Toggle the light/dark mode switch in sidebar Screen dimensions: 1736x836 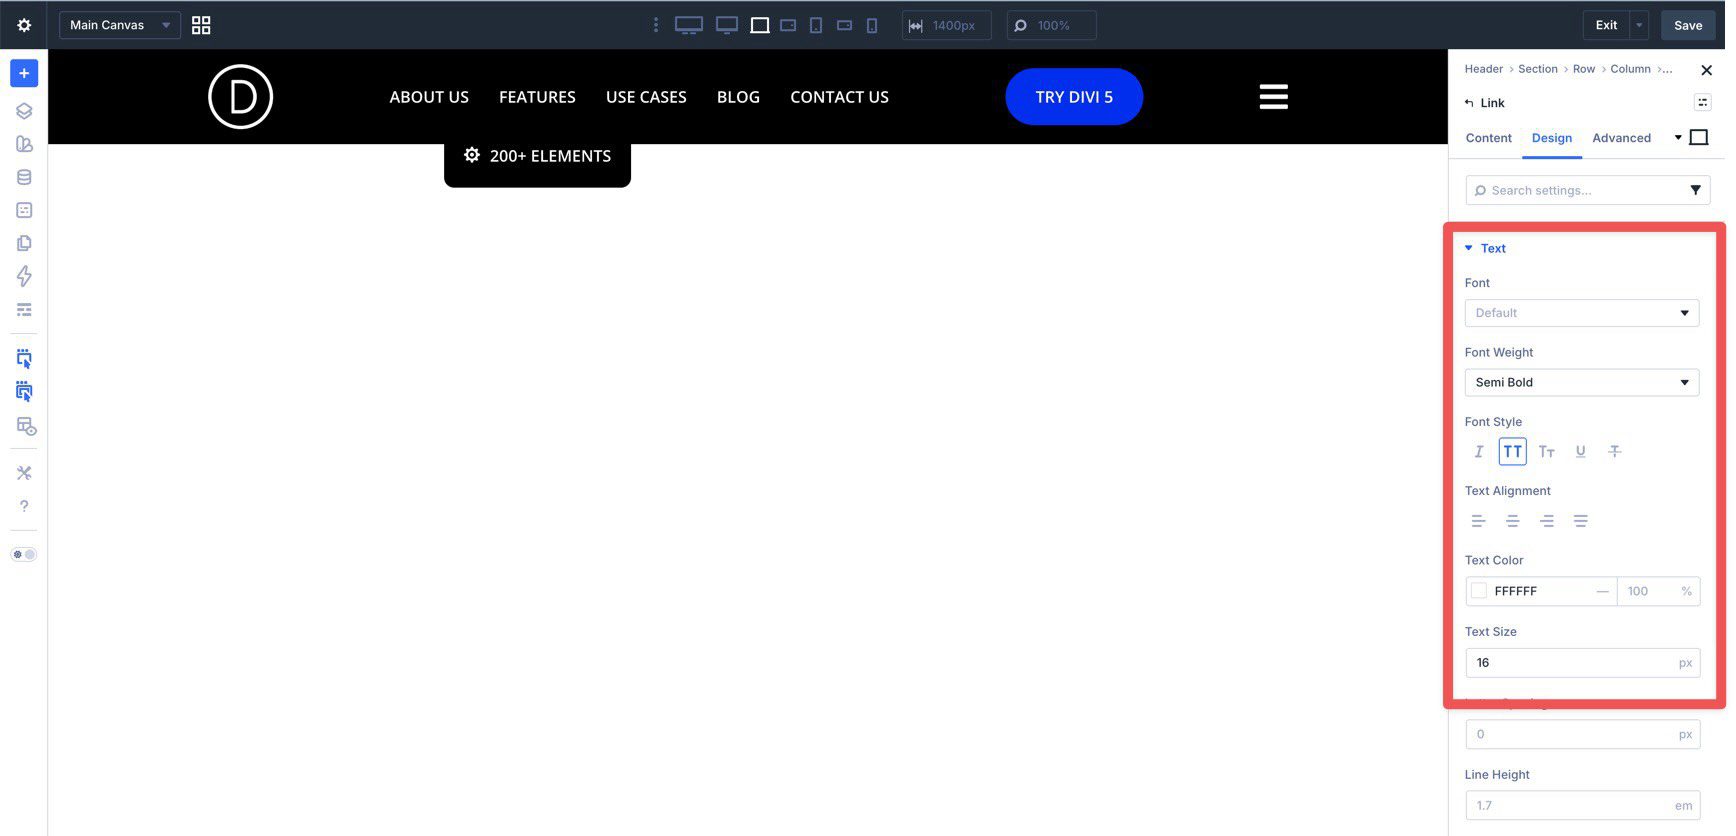point(24,554)
